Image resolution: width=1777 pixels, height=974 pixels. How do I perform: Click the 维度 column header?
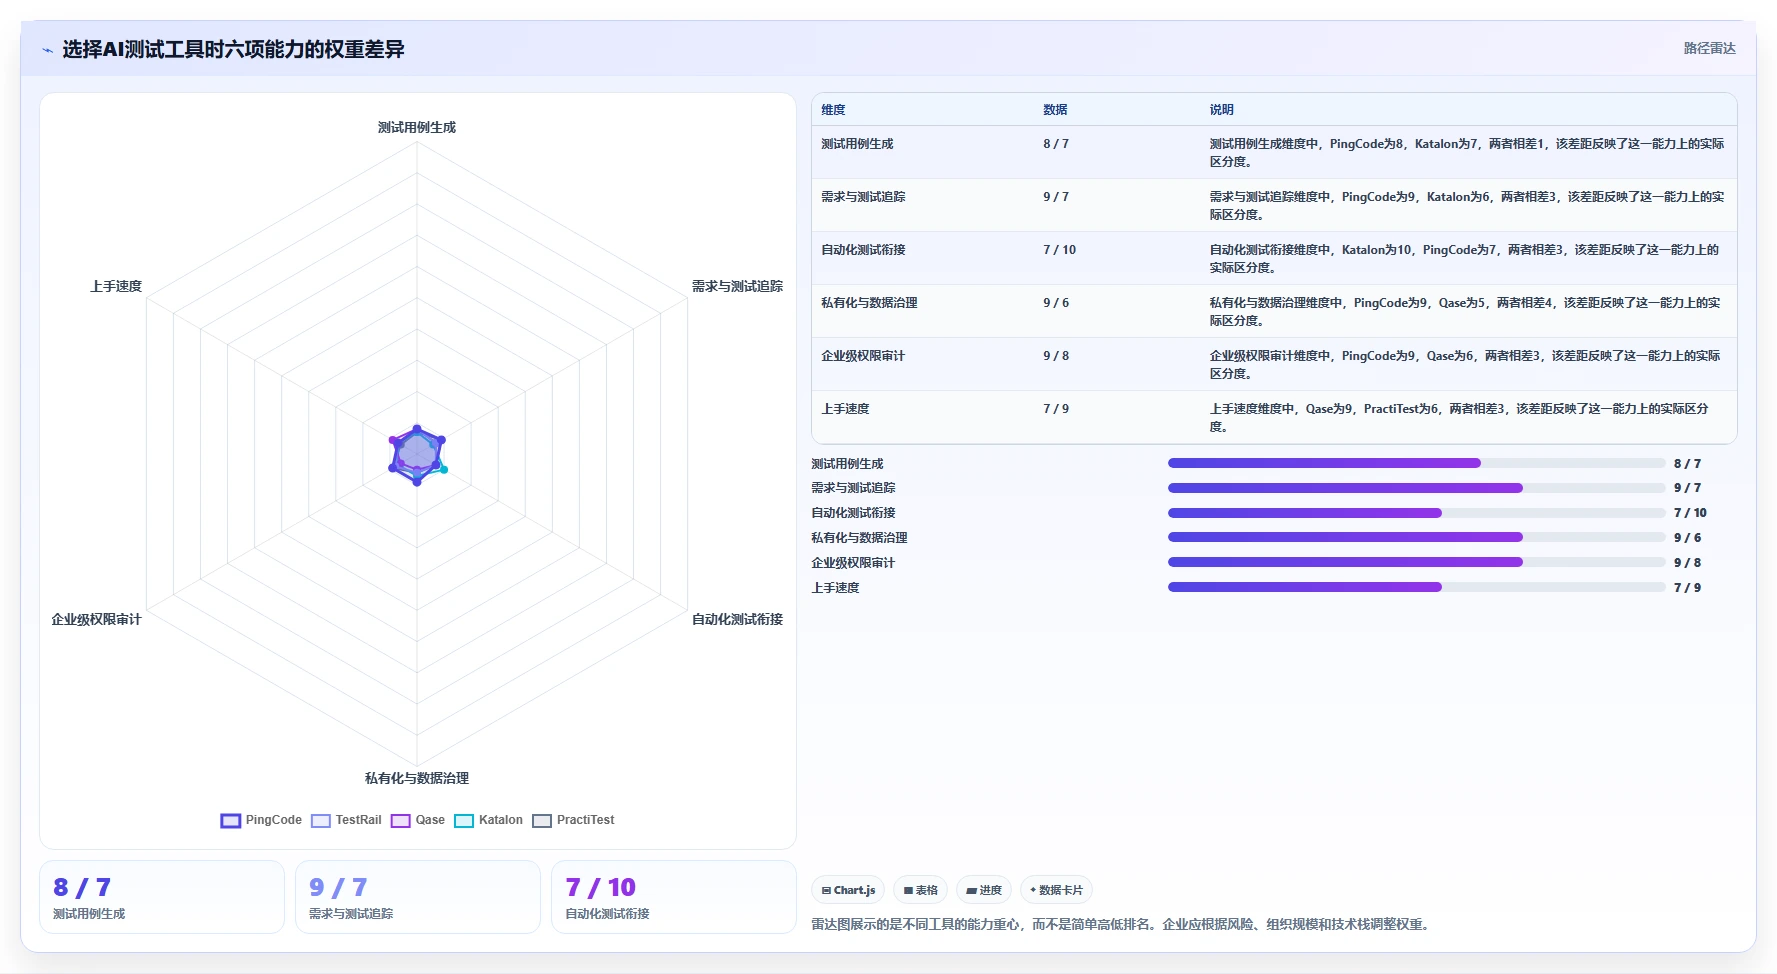tap(833, 110)
